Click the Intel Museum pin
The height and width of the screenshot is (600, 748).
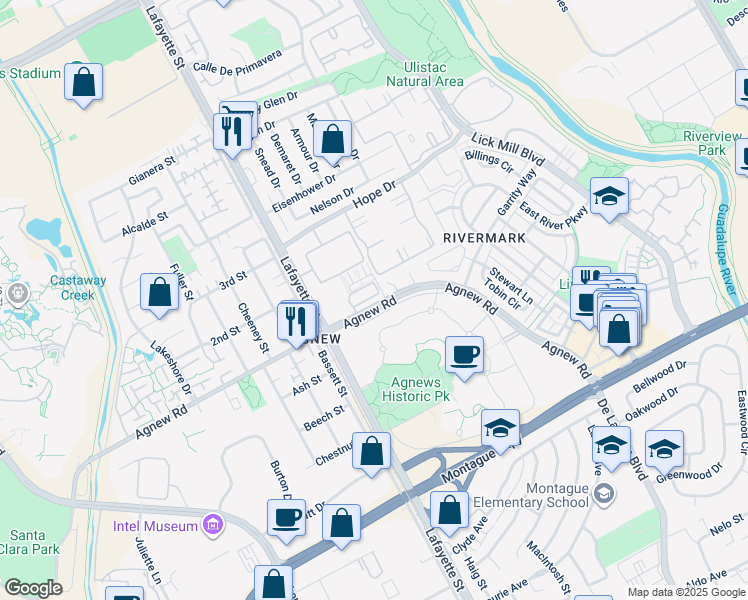pos(211,523)
